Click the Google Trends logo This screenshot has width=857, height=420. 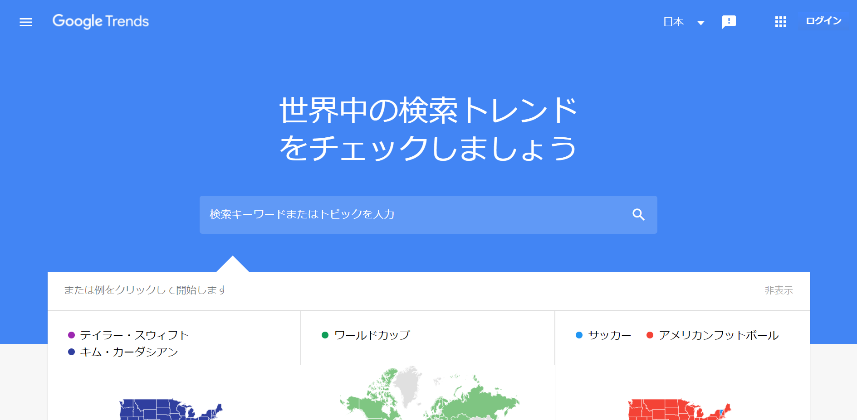pyautogui.click(x=100, y=22)
